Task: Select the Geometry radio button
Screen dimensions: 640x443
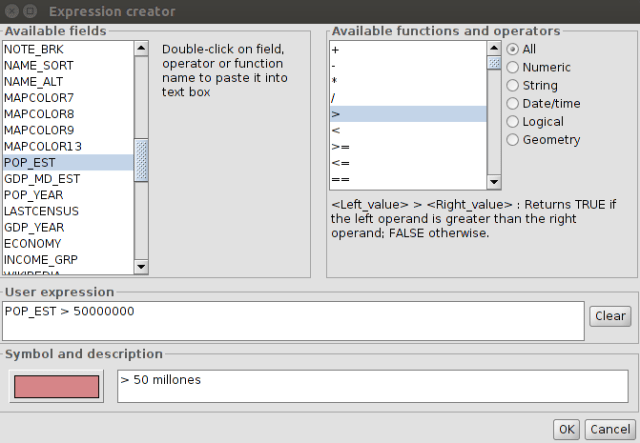Action: [514, 139]
